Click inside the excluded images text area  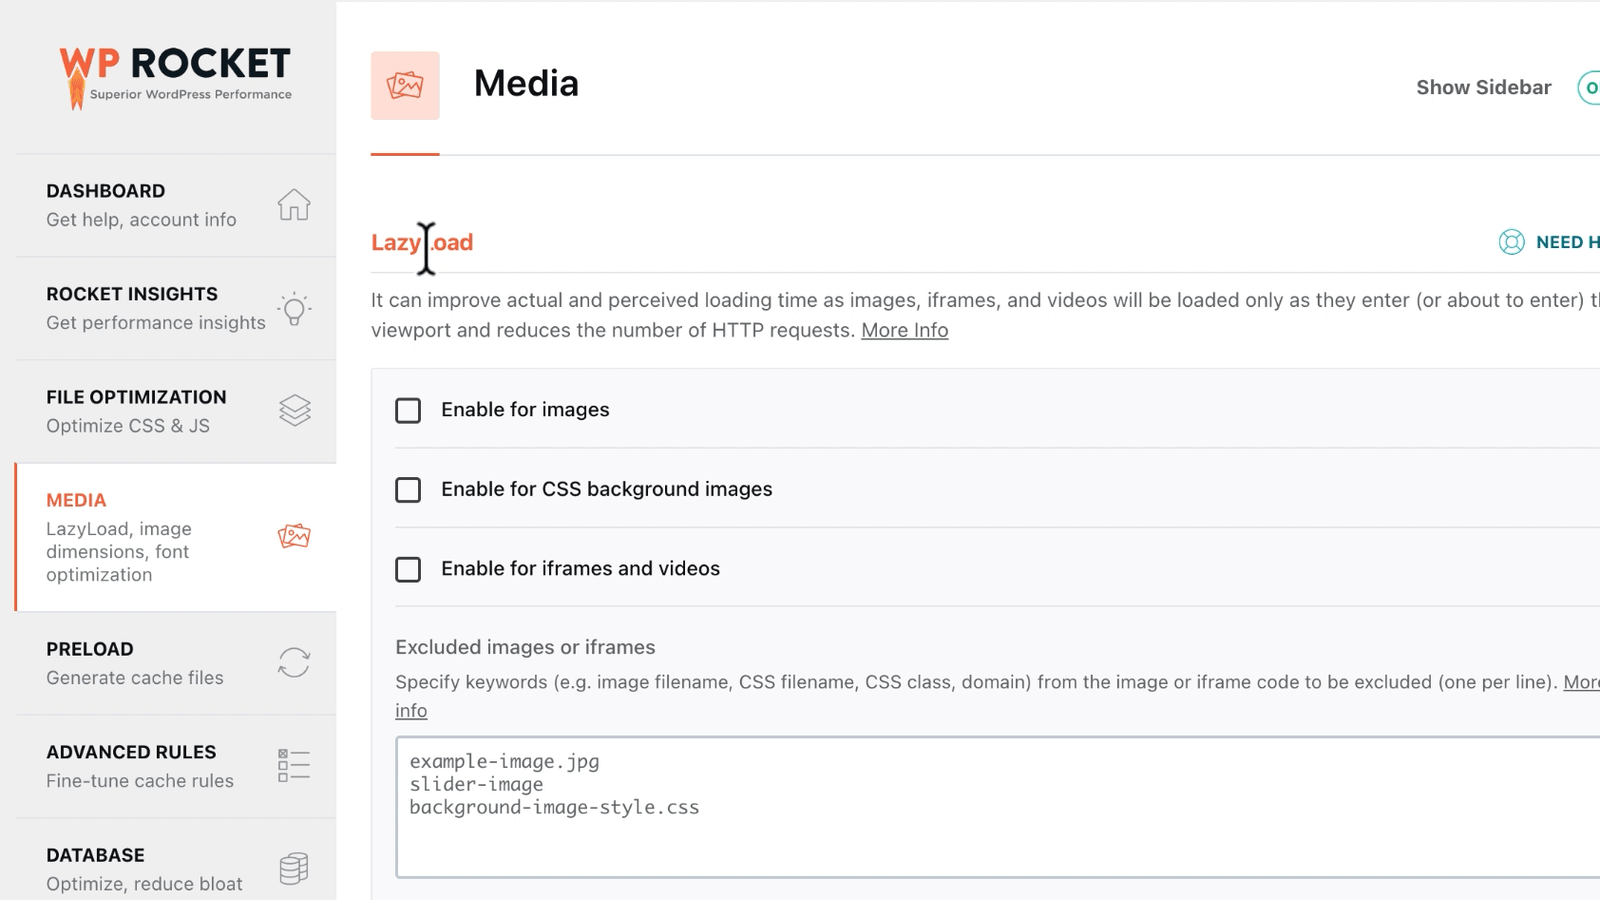point(998,807)
